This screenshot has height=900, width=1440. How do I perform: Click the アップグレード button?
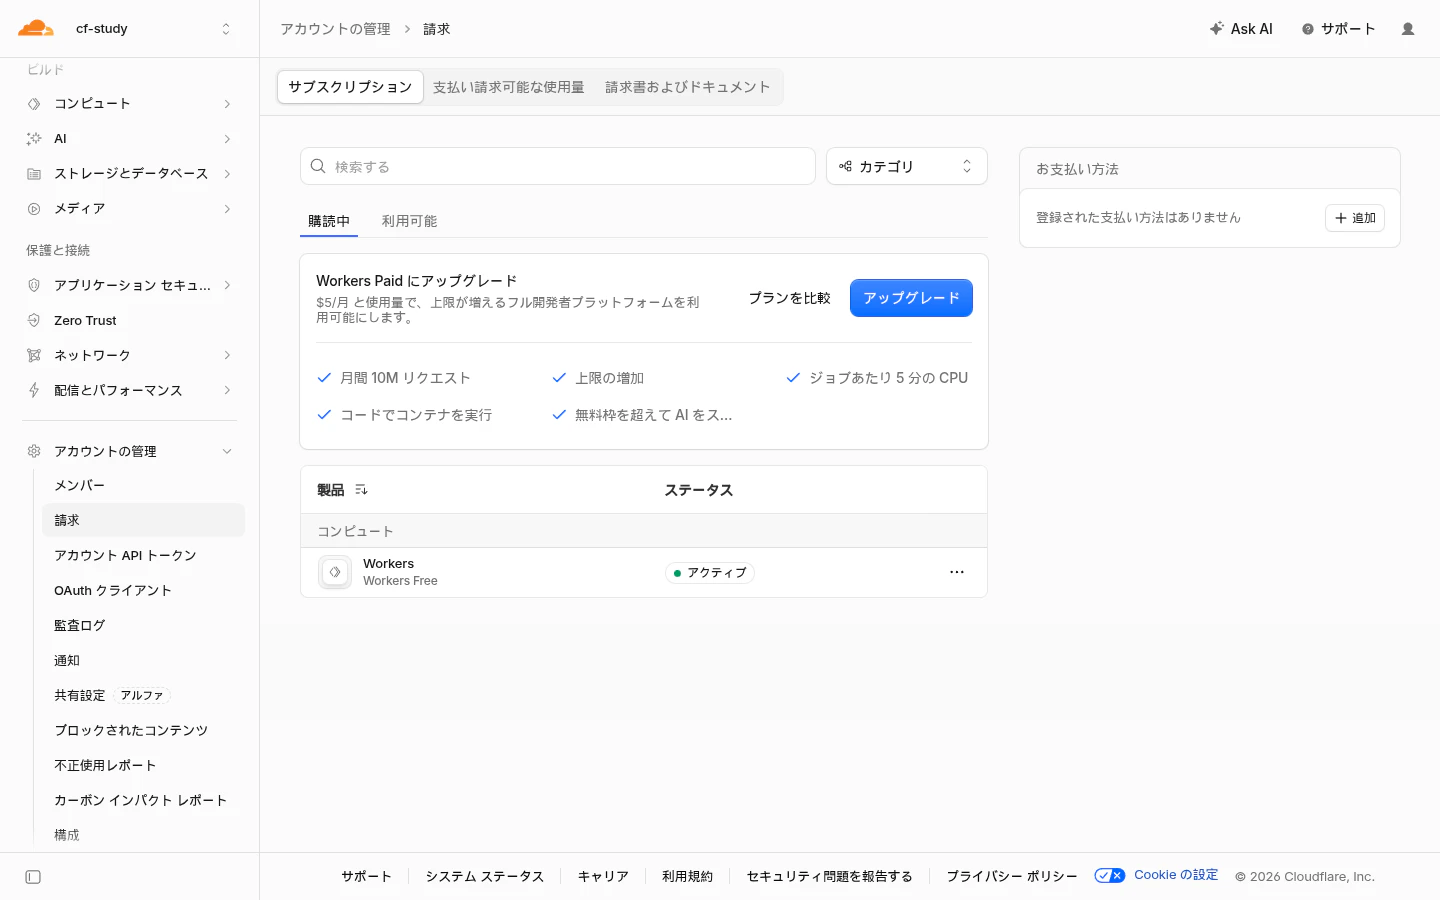click(x=911, y=298)
